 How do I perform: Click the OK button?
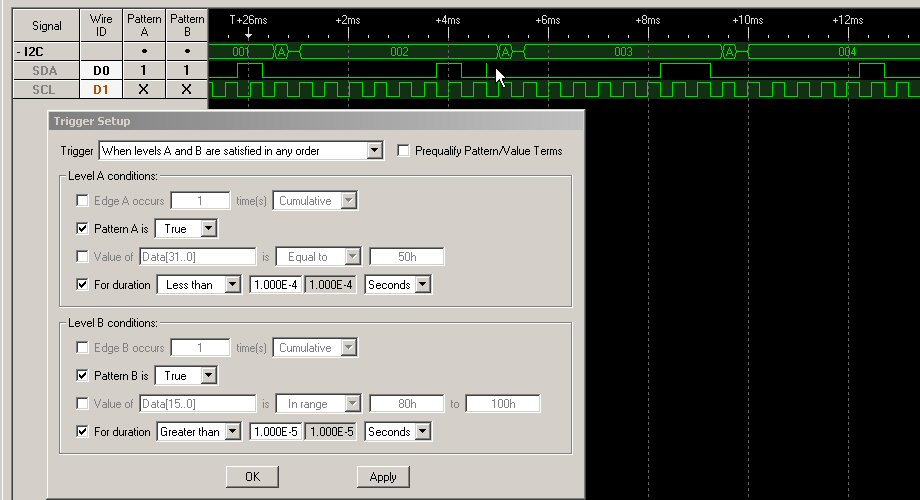tap(251, 477)
